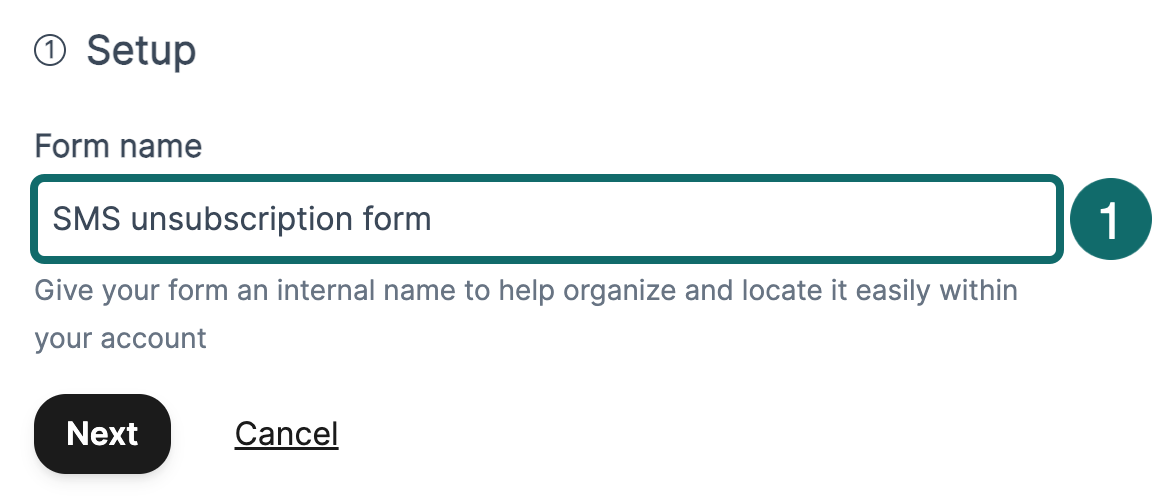The height and width of the screenshot is (496, 1162).
Task: Click the teal number 1 callout badge
Action: (x=1111, y=218)
